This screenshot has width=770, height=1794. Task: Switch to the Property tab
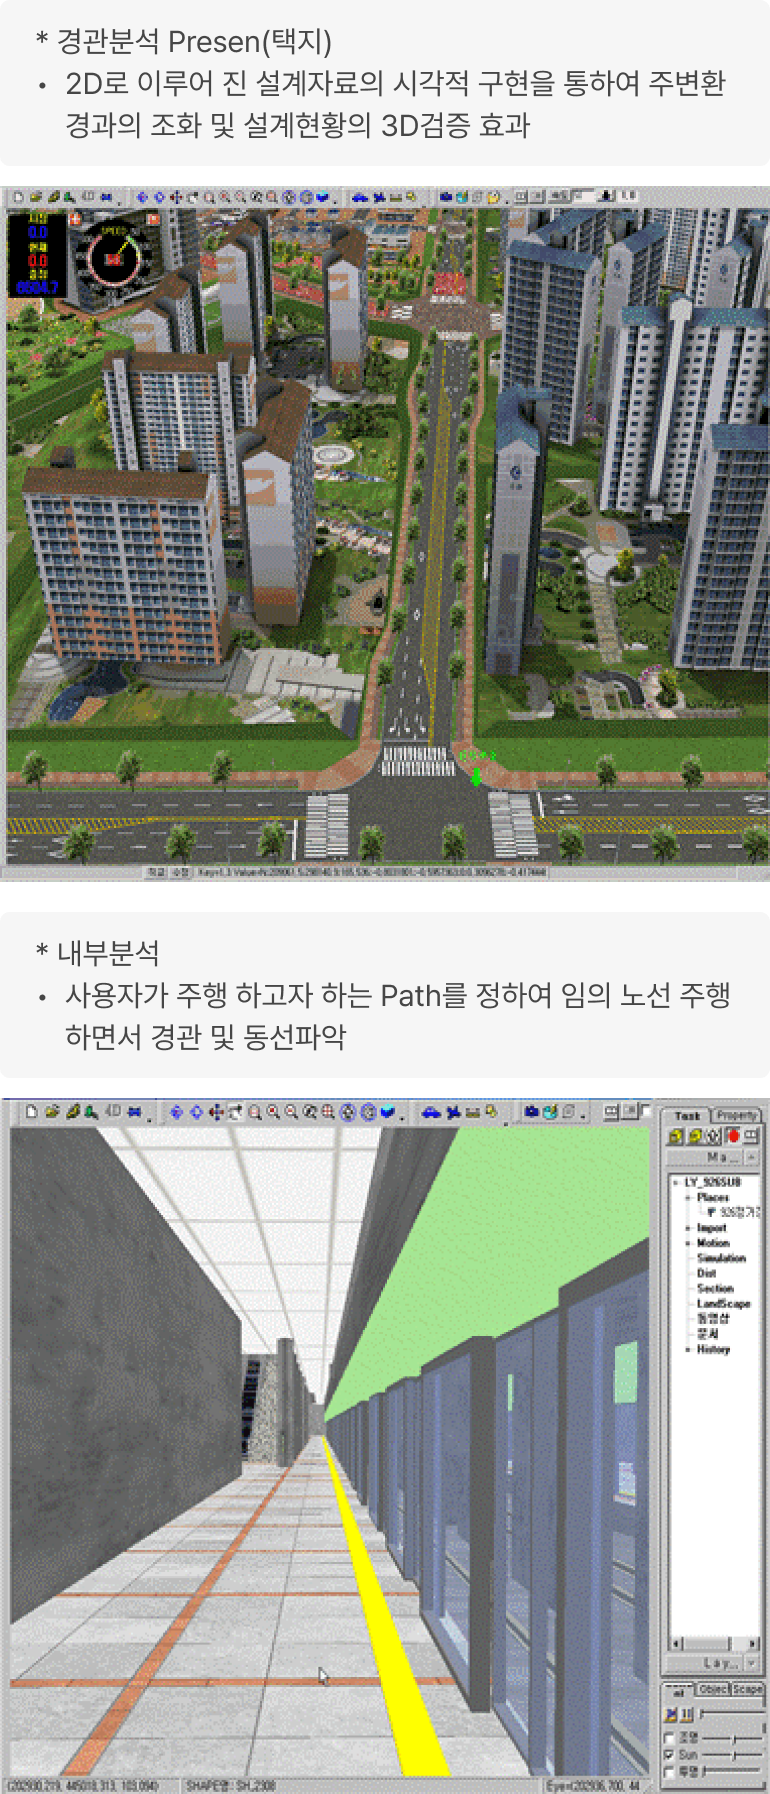click(x=736, y=1115)
